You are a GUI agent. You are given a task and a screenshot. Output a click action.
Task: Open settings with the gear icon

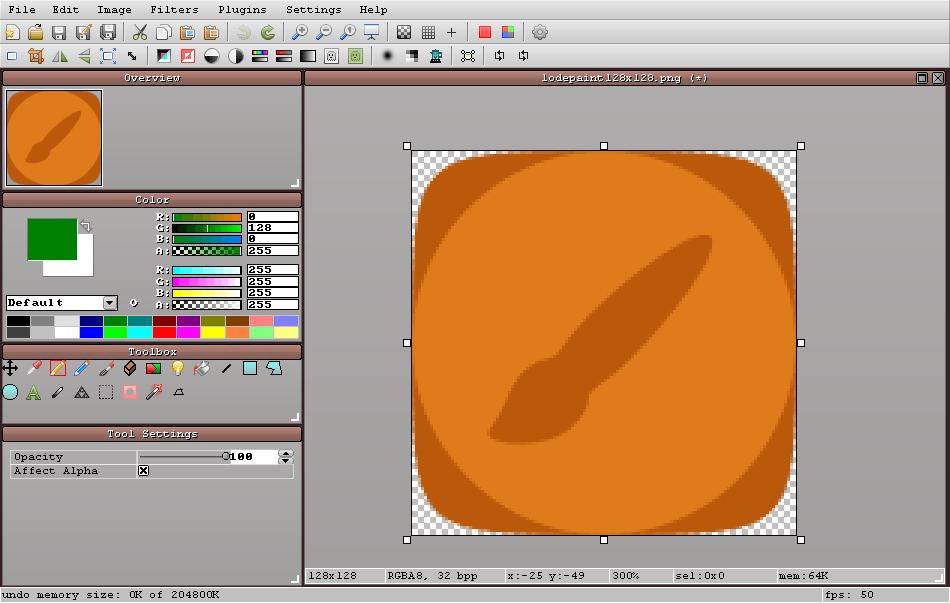pyautogui.click(x=540, y=32)
